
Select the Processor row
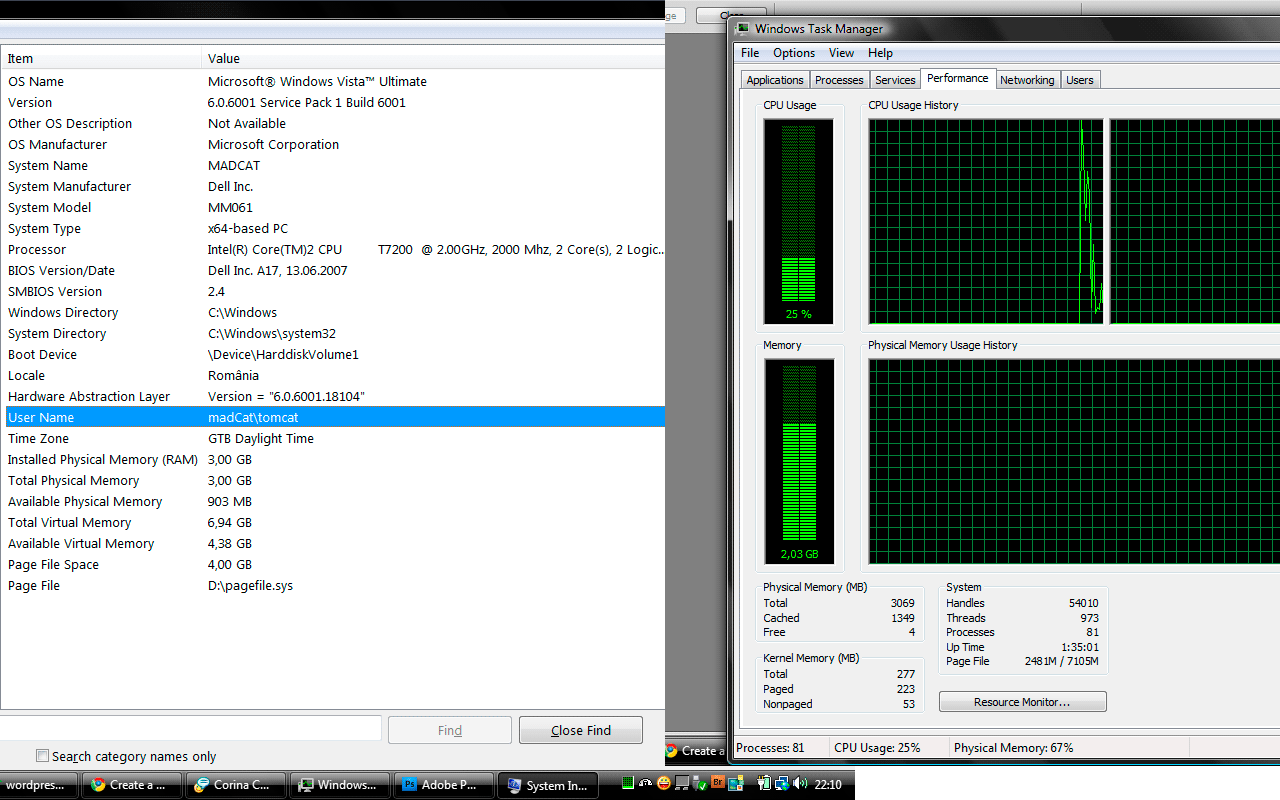332,250
